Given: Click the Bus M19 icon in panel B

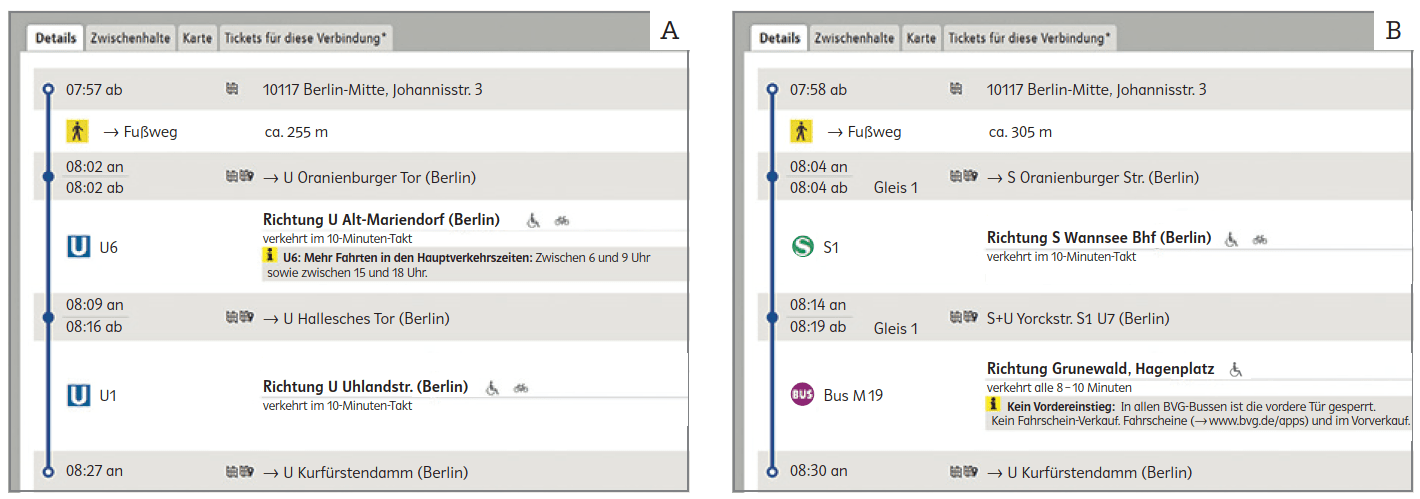Looking at the screenshot, I should click(802, 395).
